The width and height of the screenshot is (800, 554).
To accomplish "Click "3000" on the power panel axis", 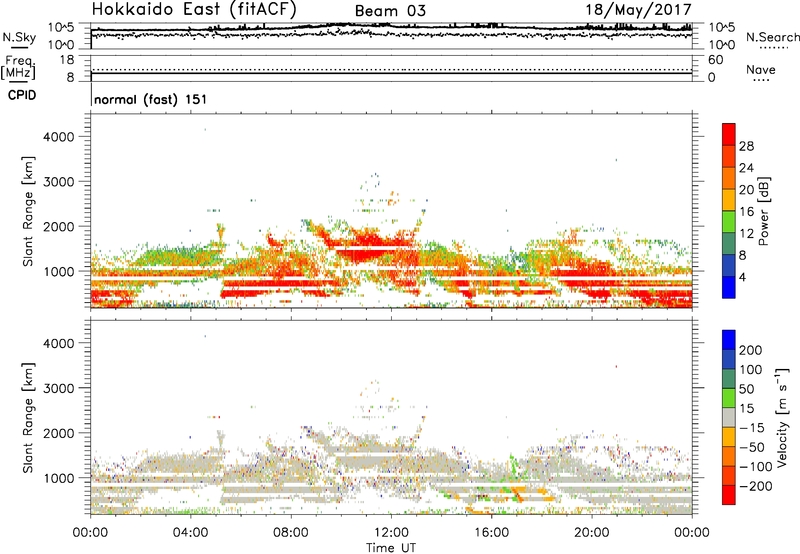I will (59, 182).
